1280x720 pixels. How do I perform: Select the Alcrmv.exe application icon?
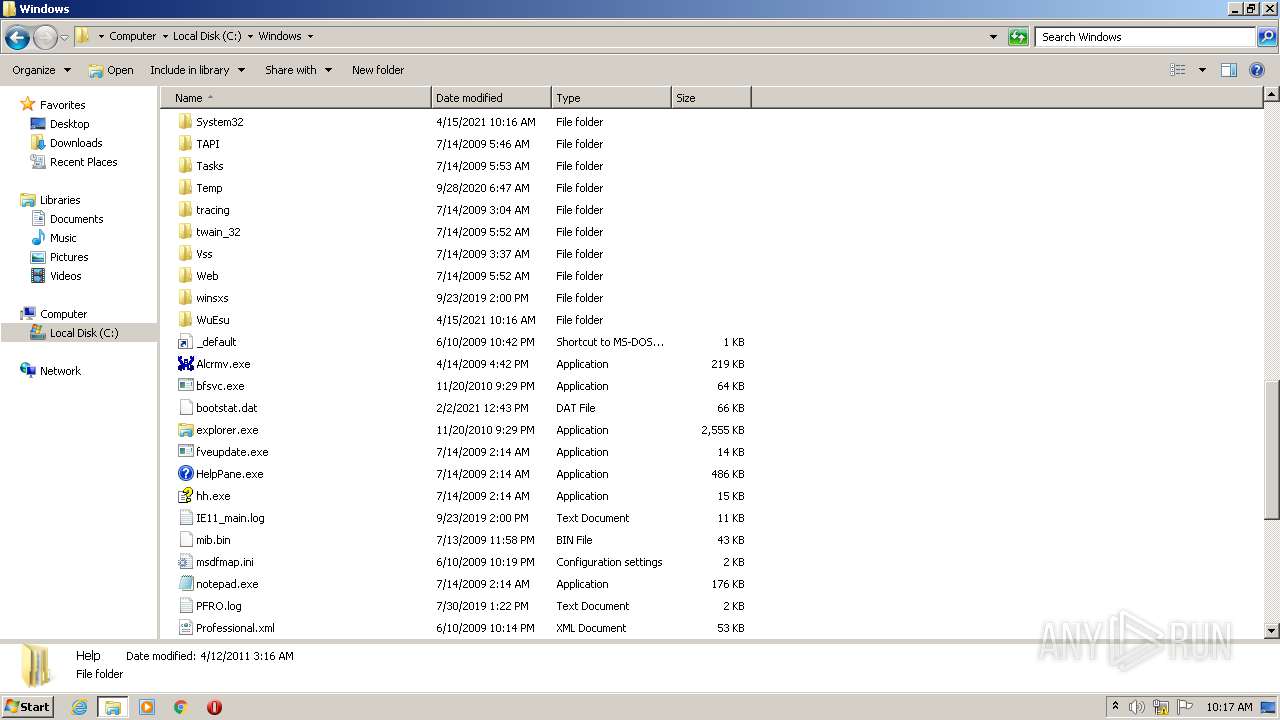(x=185, y=364)
